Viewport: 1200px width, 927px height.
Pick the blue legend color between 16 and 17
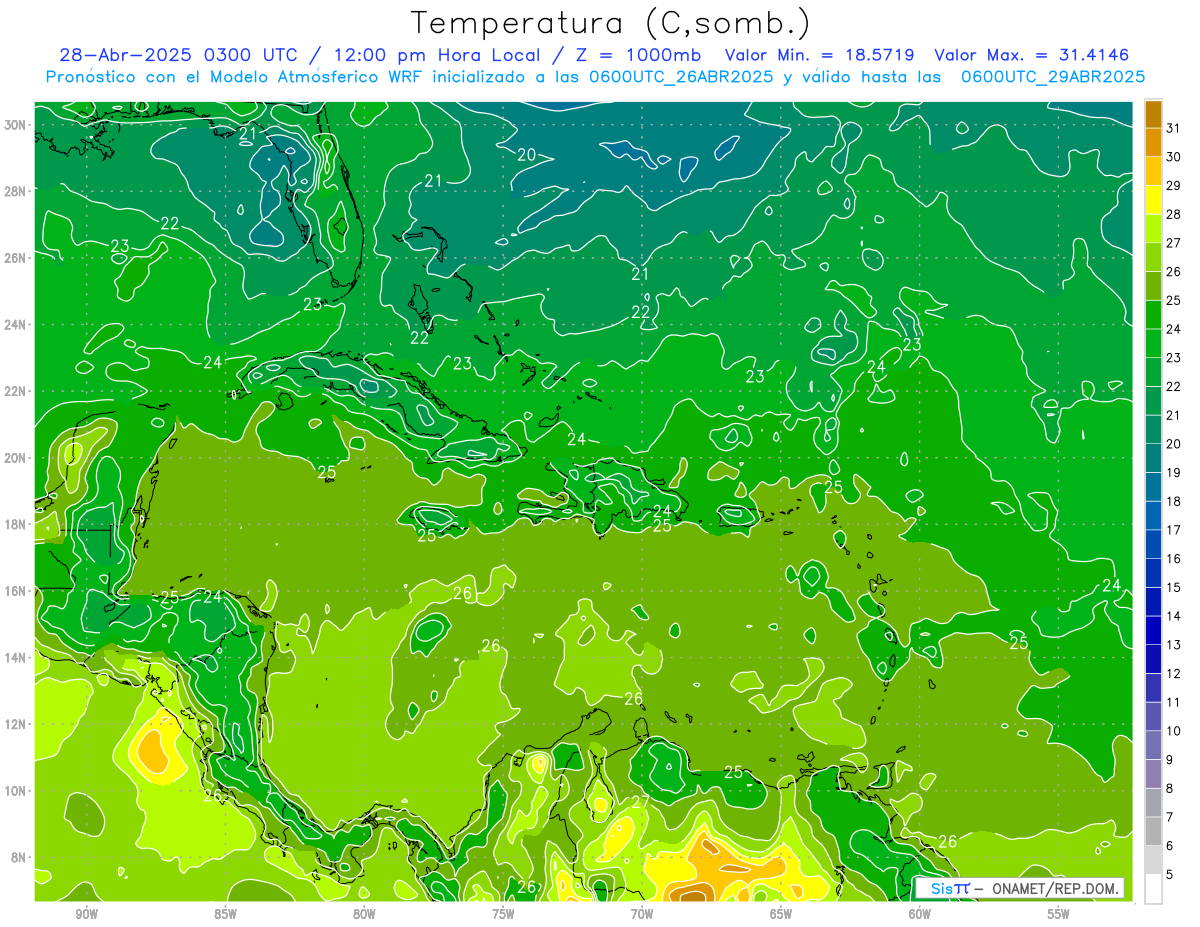tap(1153, 544)
